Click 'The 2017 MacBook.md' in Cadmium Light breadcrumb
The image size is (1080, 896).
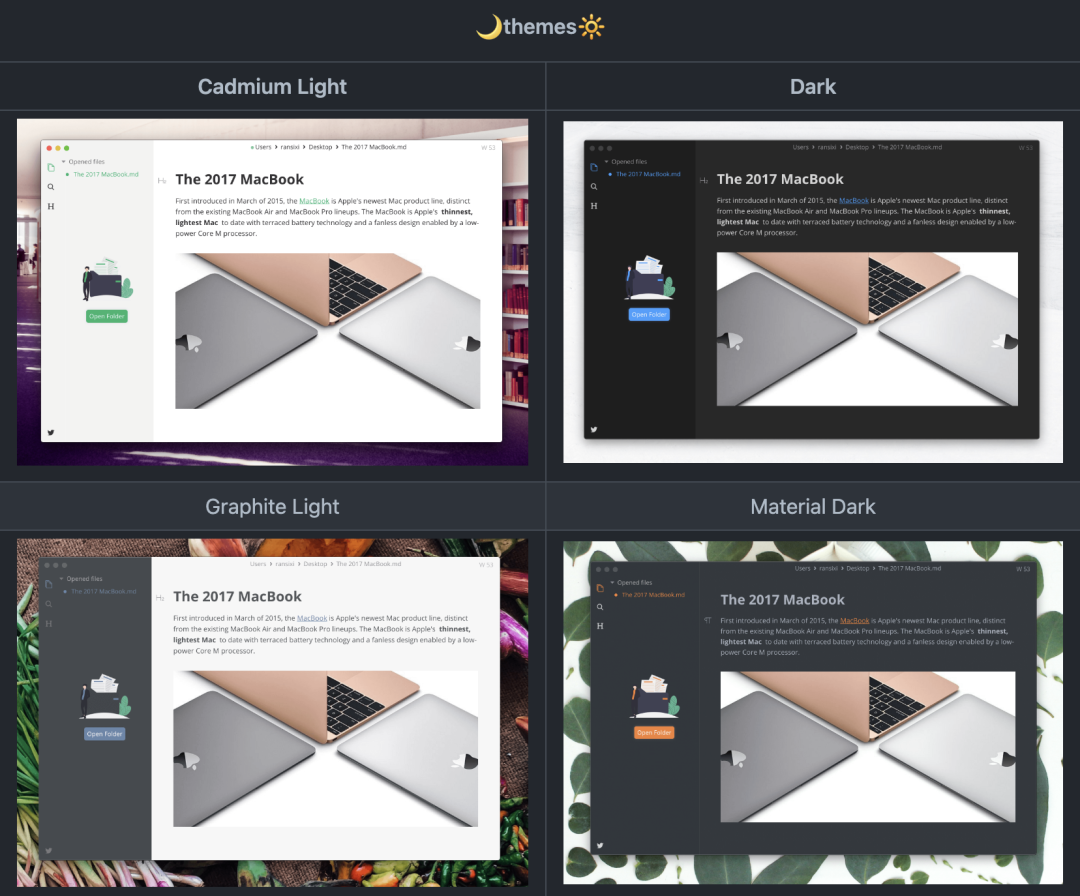(x=374, y=147)
